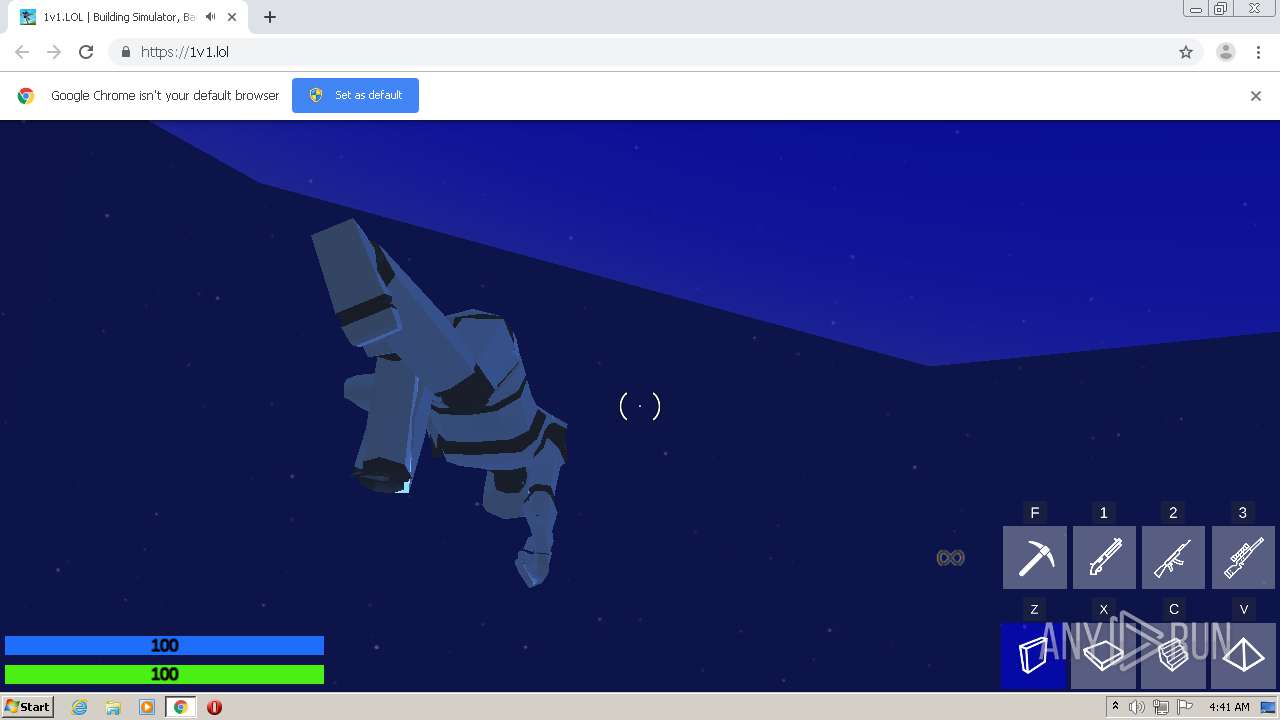Select the pickaxe tool slot
Screen dimensions: 1280x720
(1034, 557)
